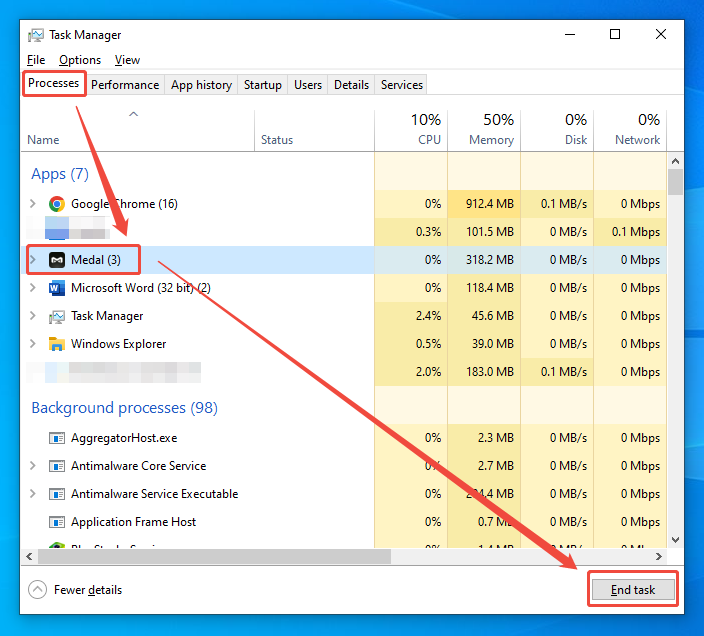Click the Task Manager row icon

click(x=57, y=316)
